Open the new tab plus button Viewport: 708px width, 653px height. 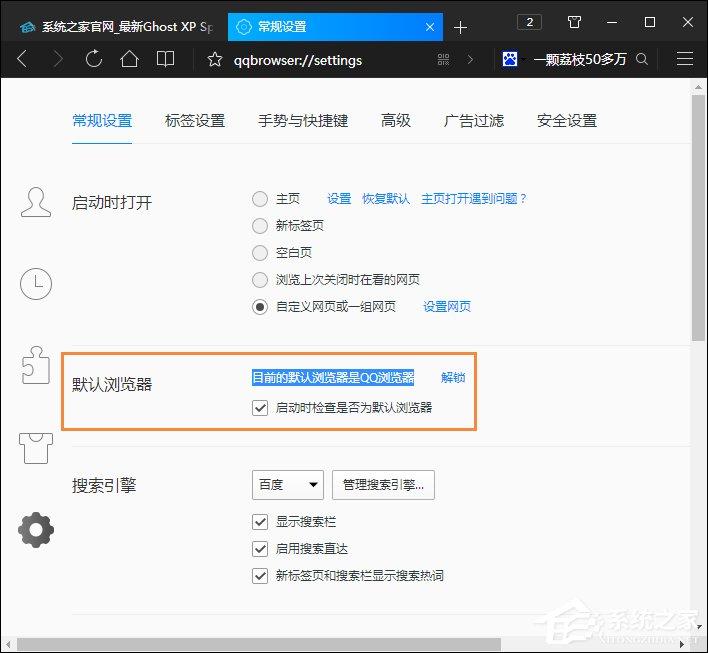[x=460, y=28]
